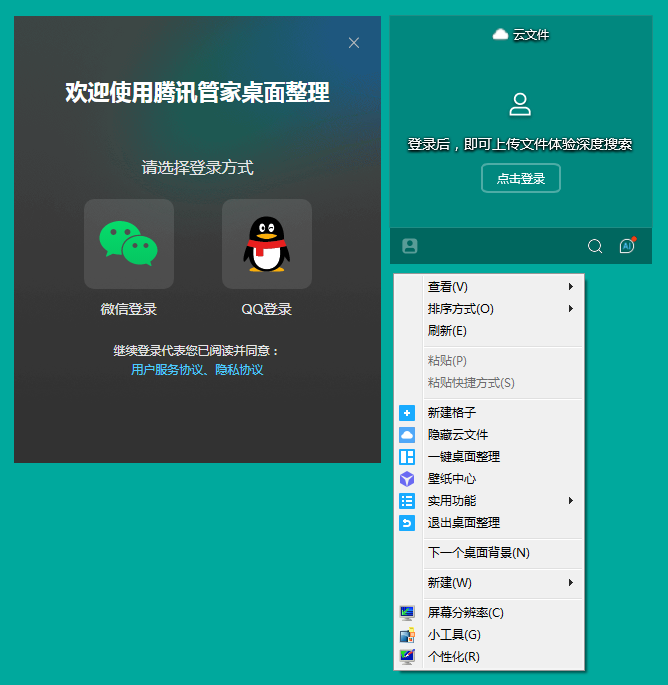
Task: Click the 一键桌面整理 layout icon
Action: [407, 457]
